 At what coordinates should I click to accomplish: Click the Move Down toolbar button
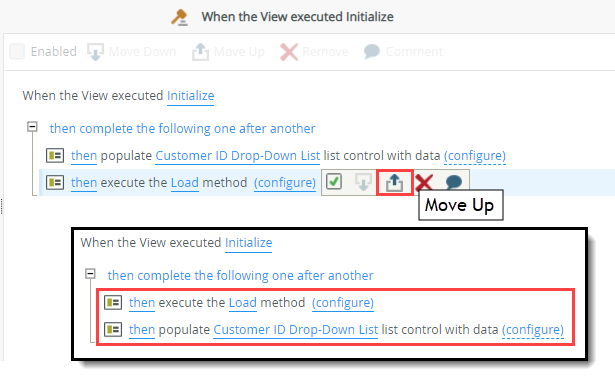(x=131, y=52)
